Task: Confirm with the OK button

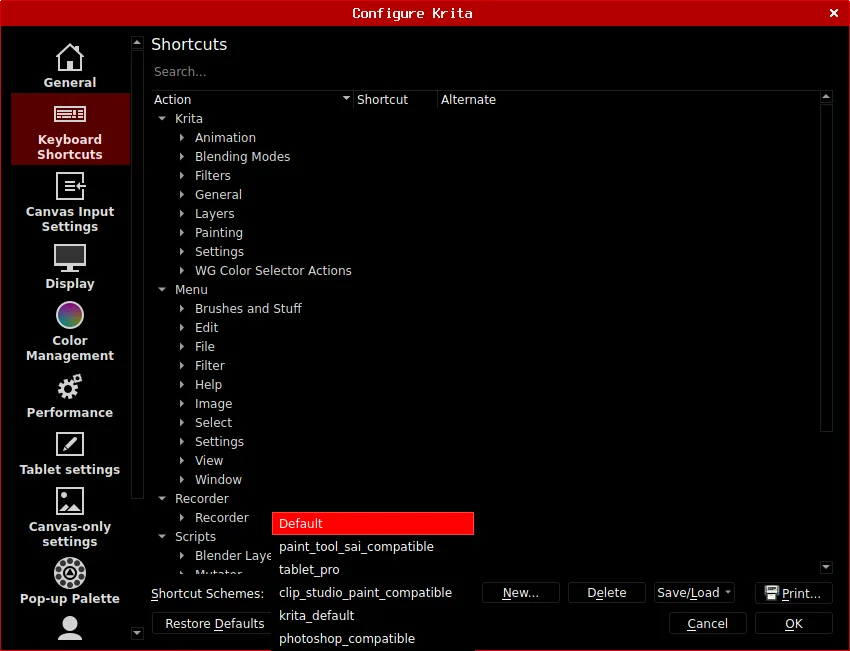Action: 794,623
